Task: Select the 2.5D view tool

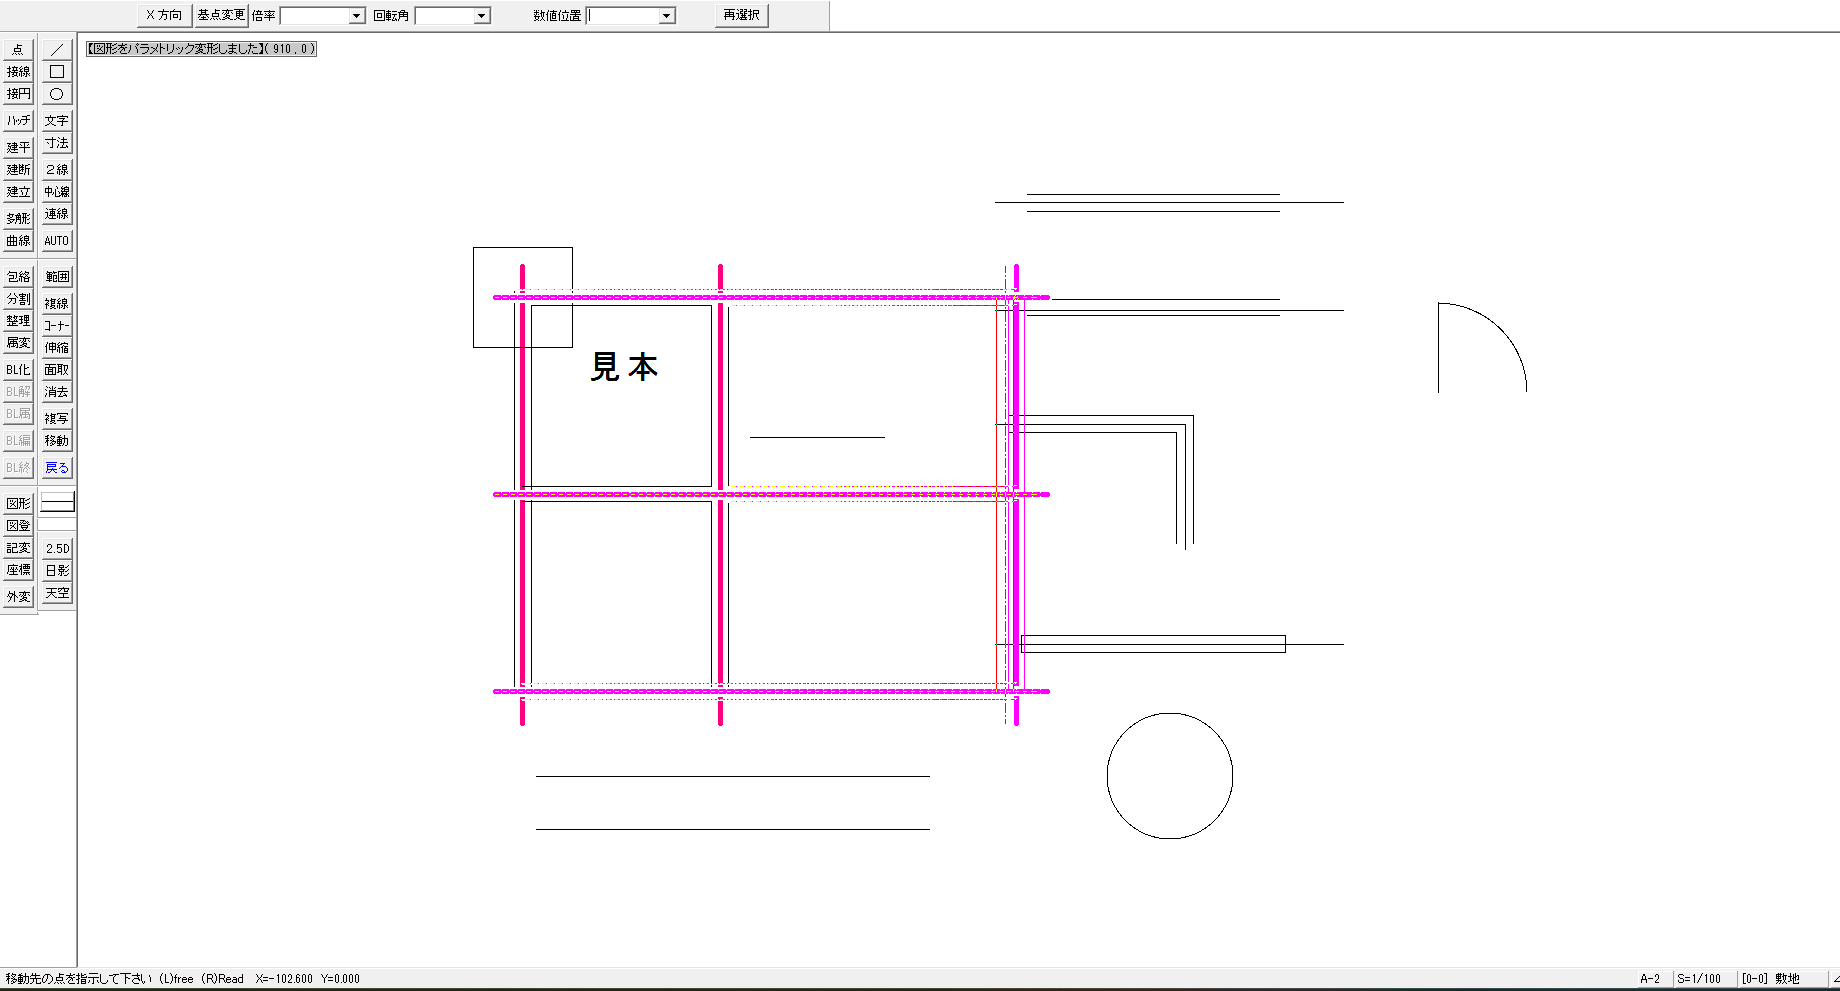Action: pyautogui.click(x=57, y=548)
